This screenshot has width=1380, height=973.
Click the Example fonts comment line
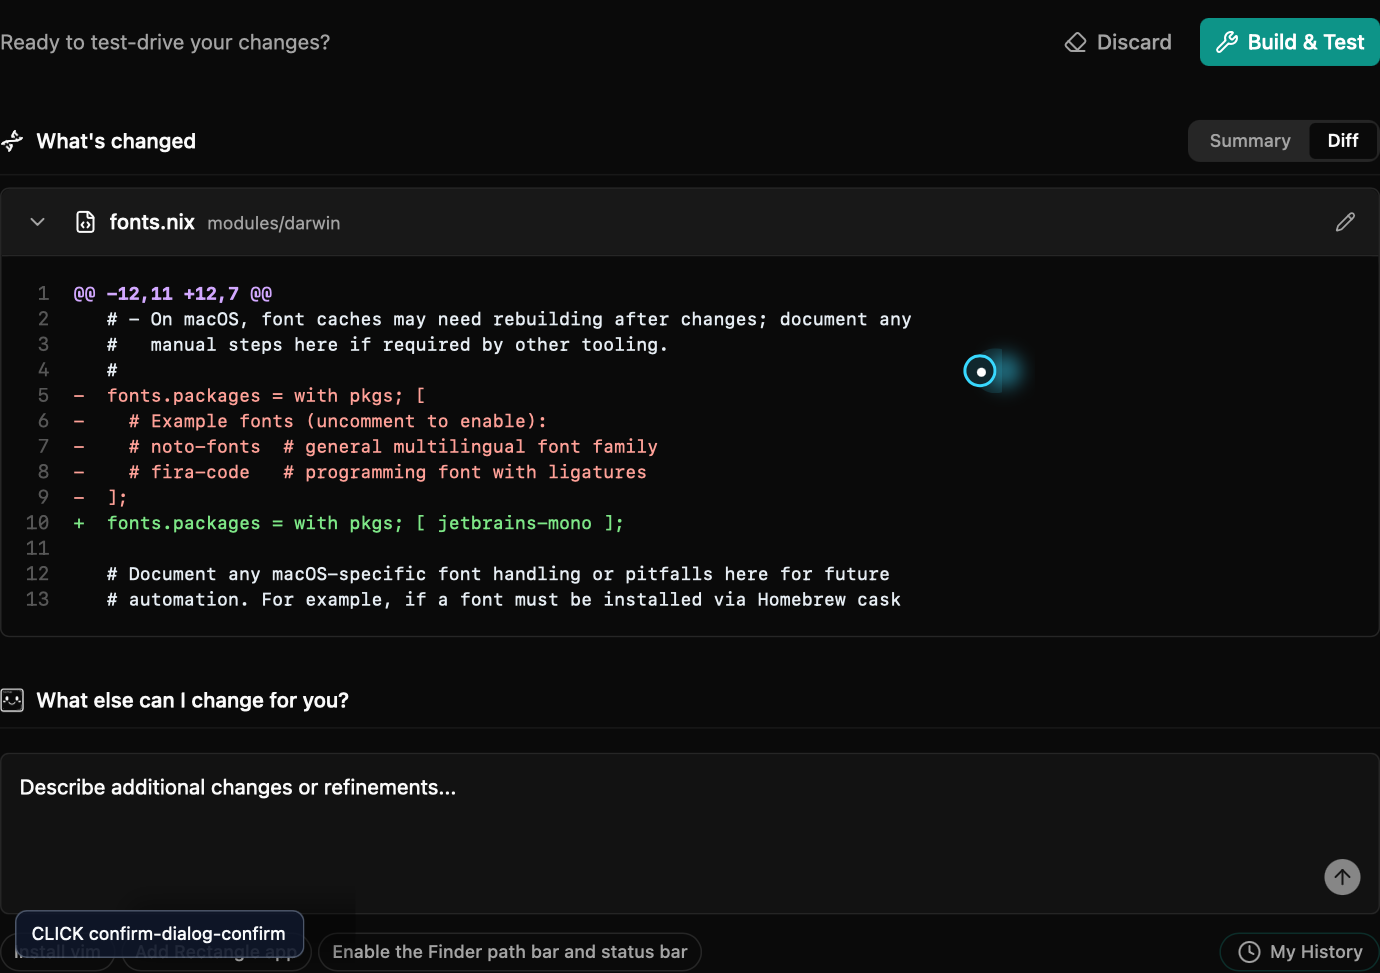338,421
